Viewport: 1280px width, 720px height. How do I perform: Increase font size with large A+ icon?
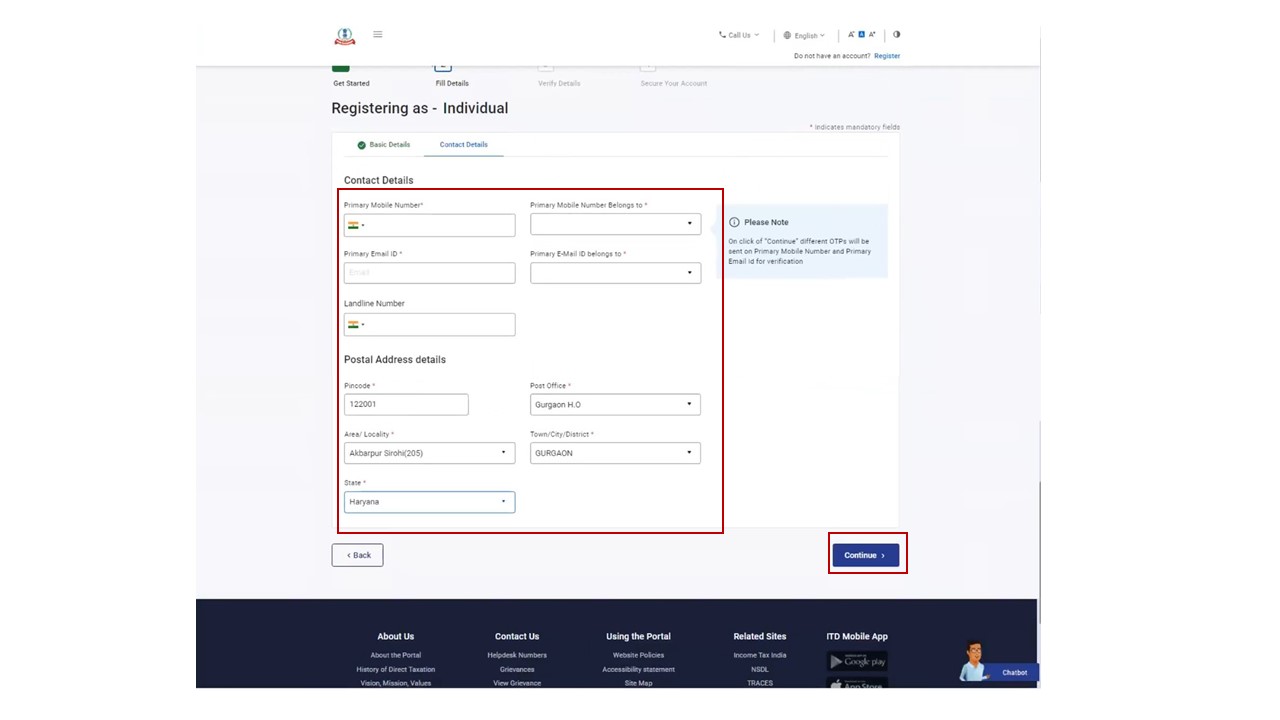[872, 35]
